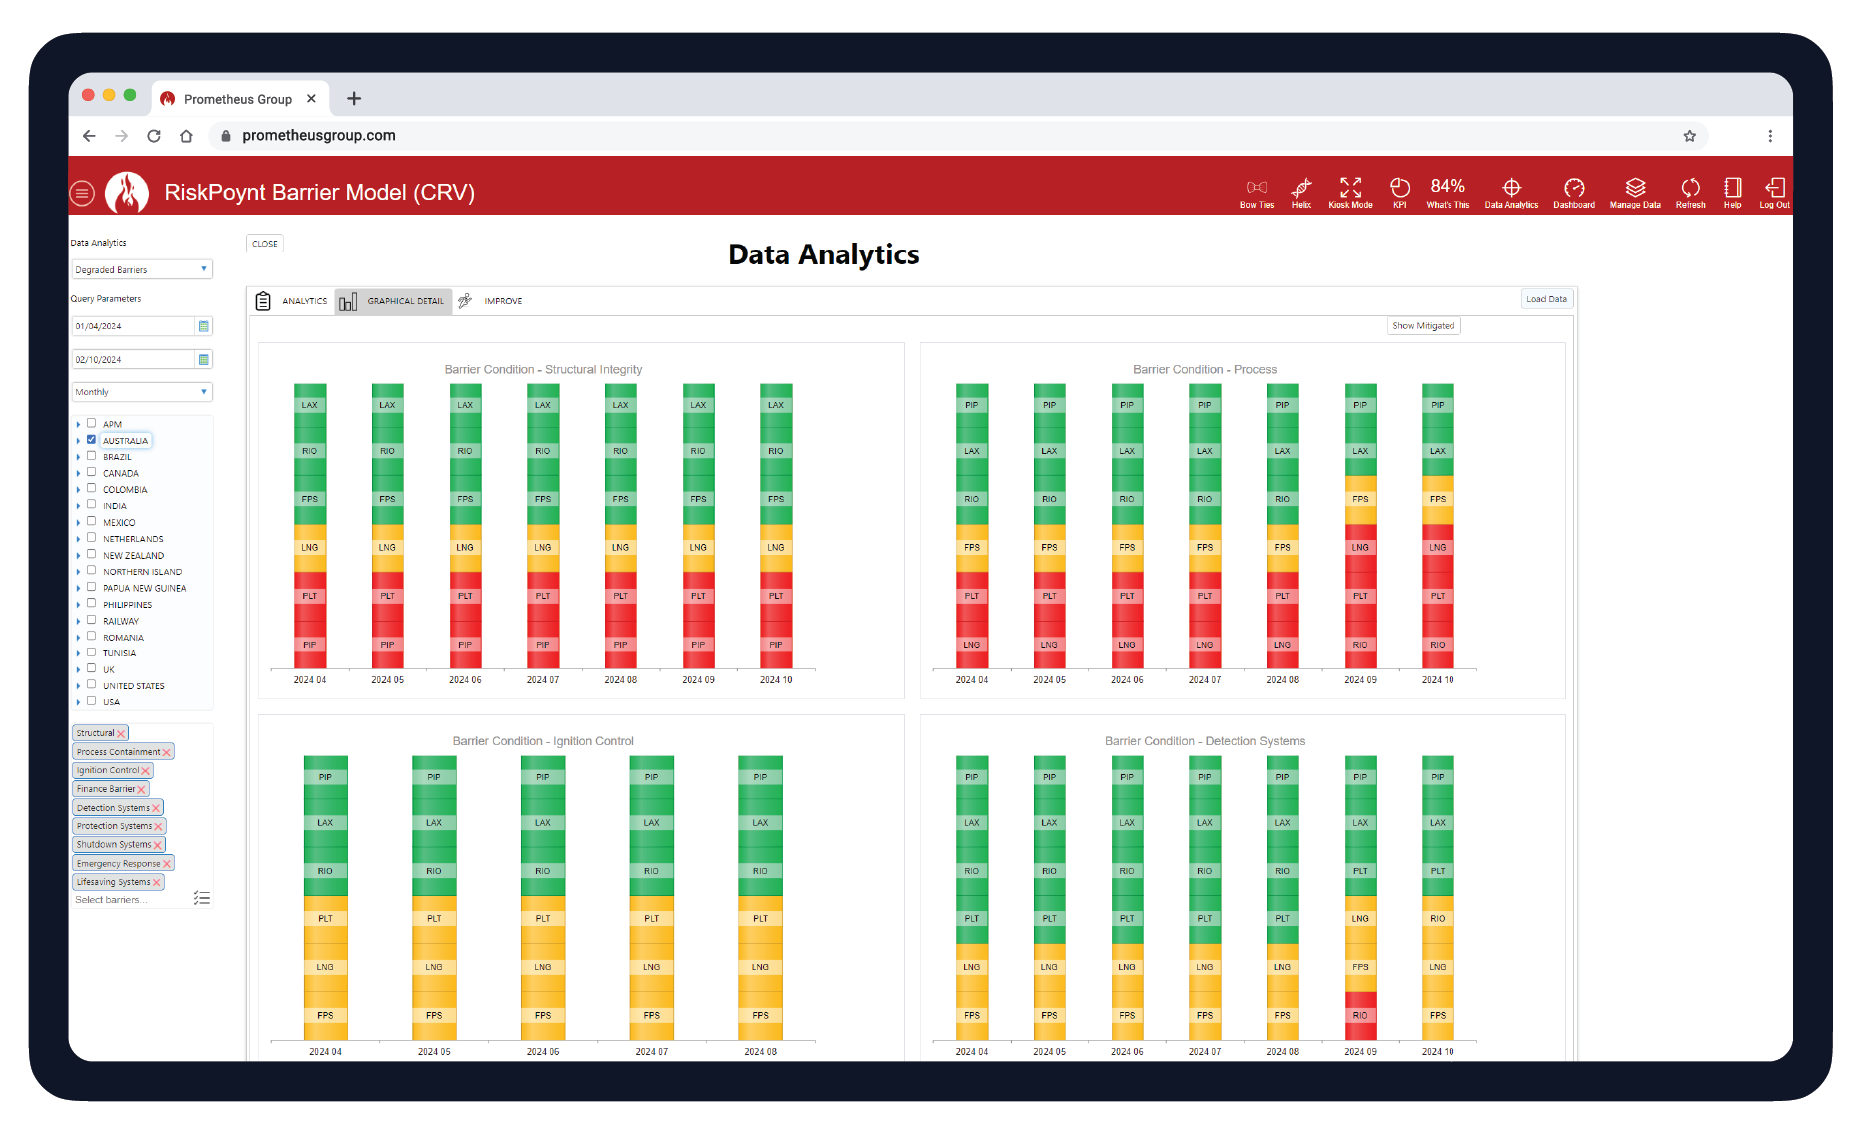Toggle the hamburger menu in the sidebar
Screen dimensions: 1862x1134
(x=82, y=192)
